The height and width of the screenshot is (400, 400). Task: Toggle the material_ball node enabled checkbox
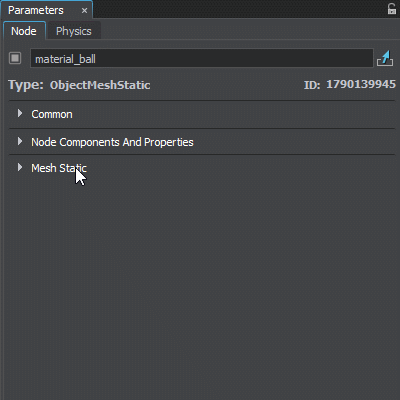[15, 58]
